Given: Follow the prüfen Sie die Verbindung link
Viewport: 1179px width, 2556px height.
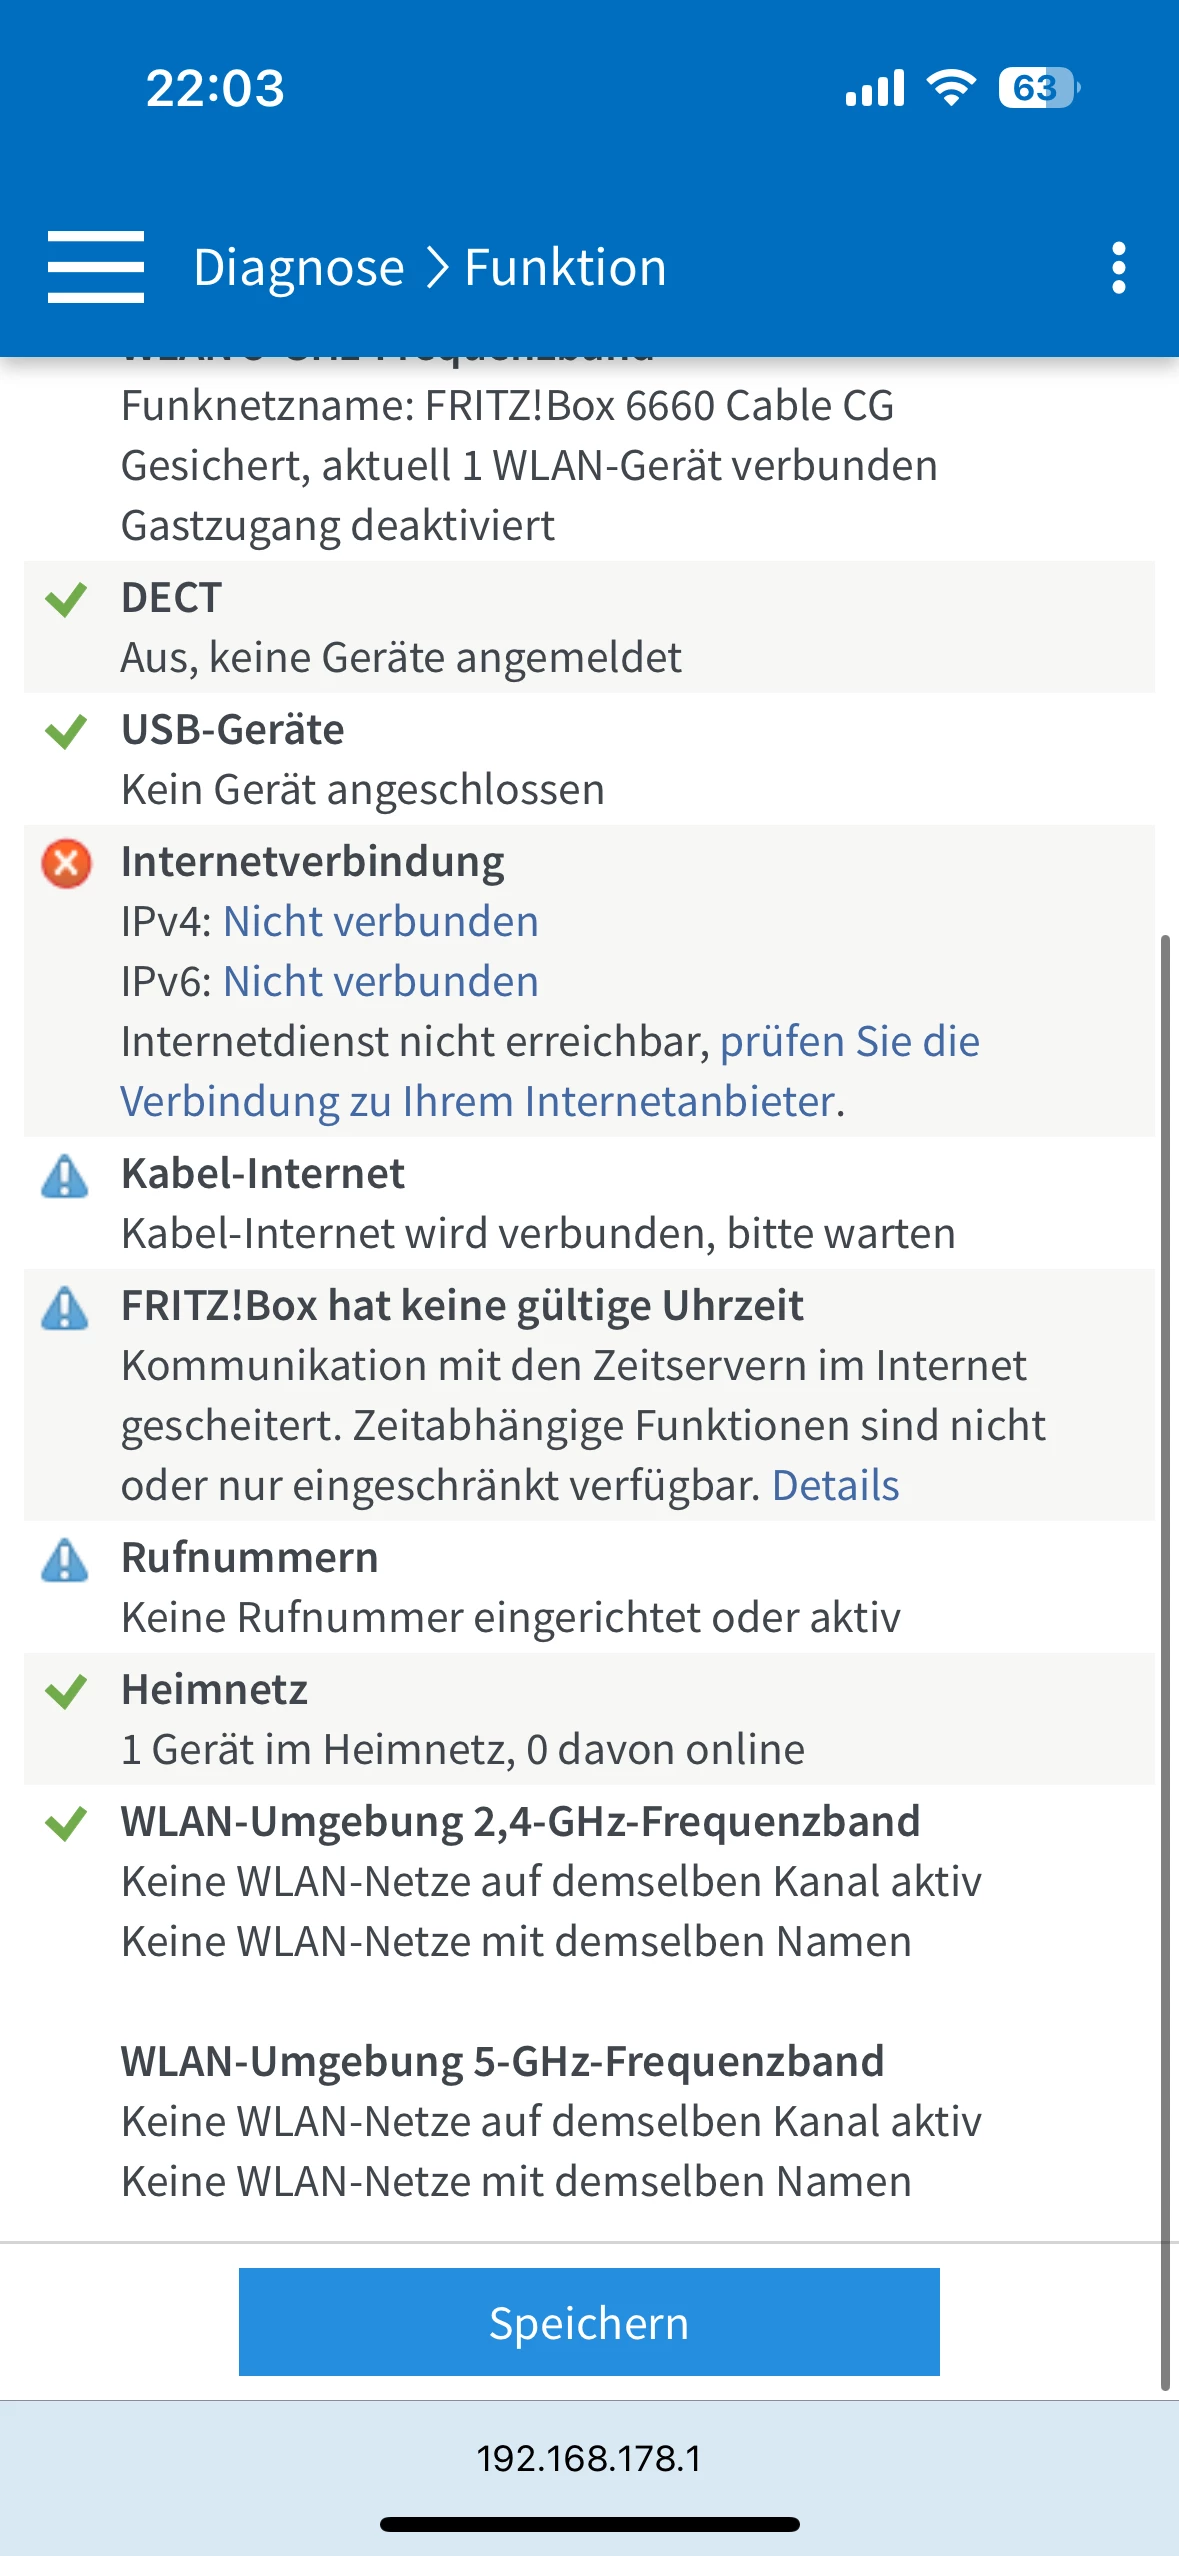Looking at the screenshot, I should pos(849,1042).
